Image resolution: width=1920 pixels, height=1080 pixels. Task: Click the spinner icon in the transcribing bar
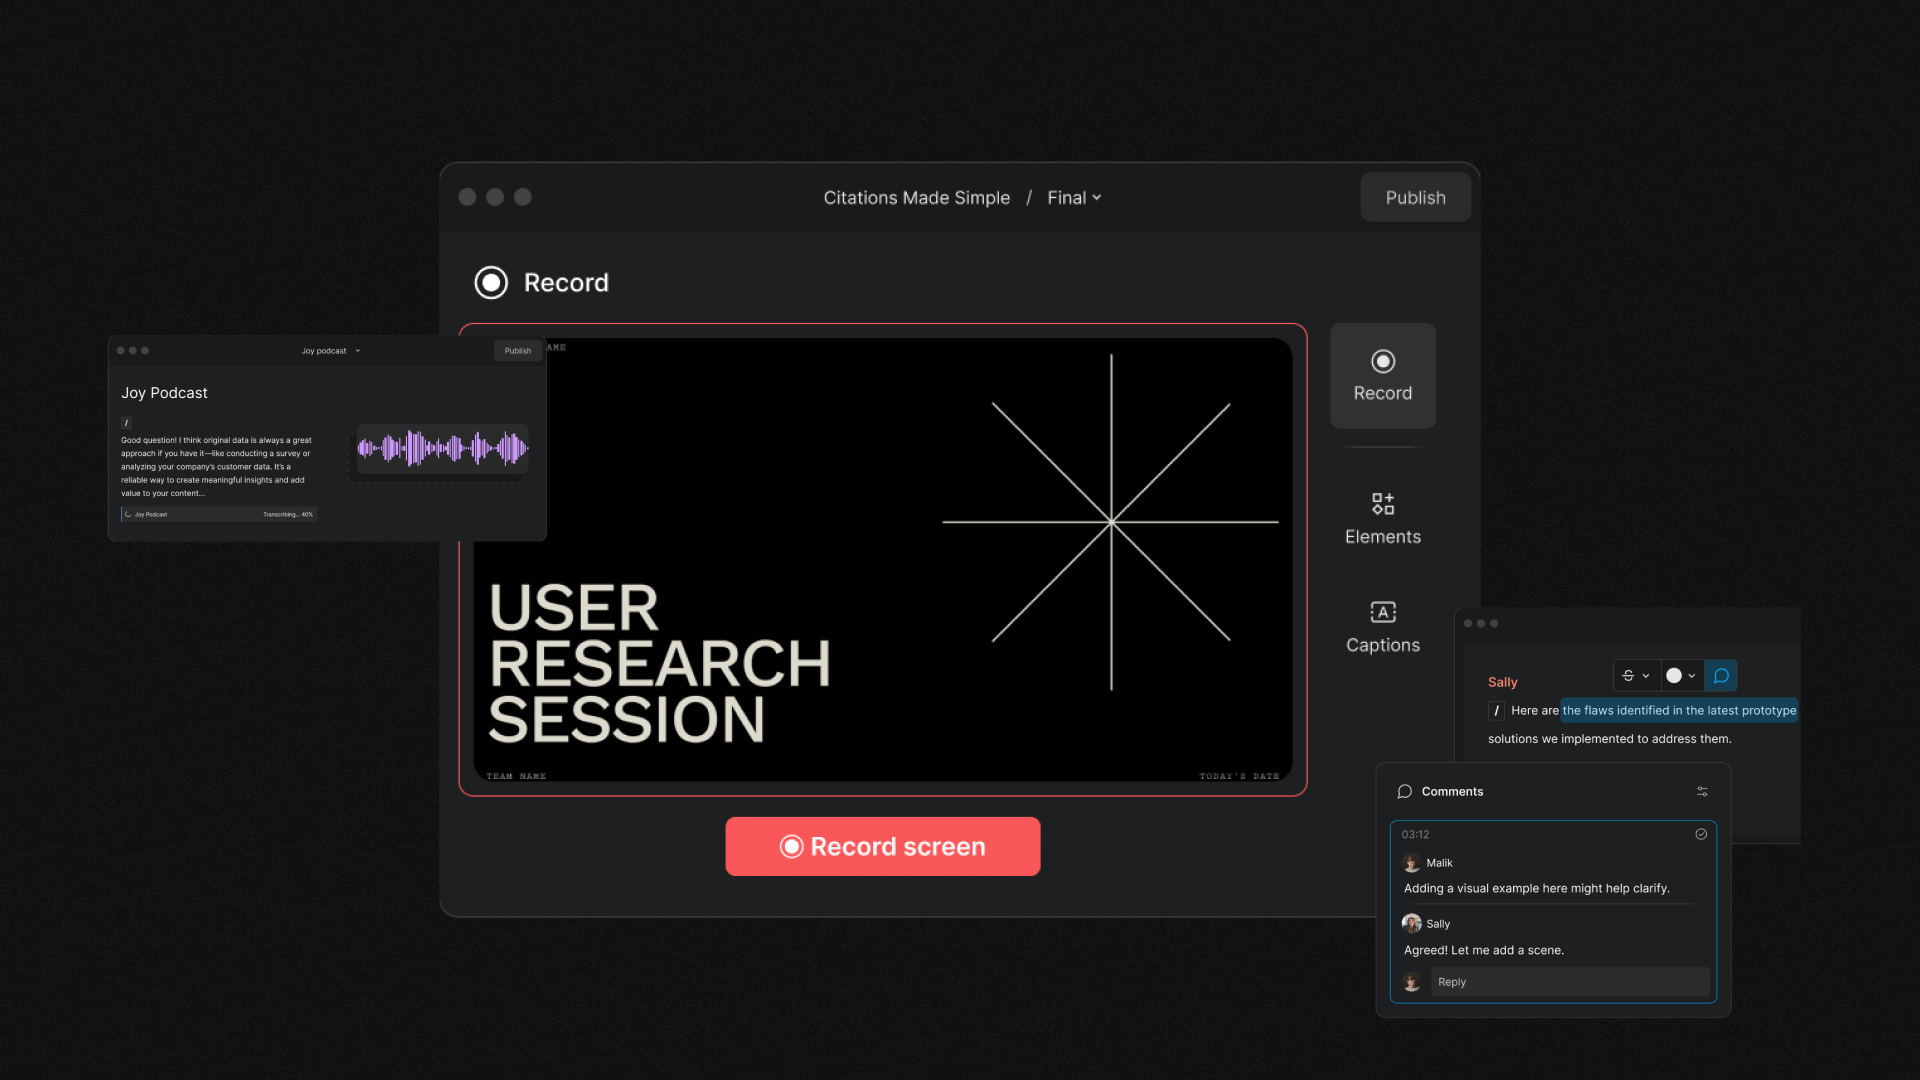[x=128, y=514]
